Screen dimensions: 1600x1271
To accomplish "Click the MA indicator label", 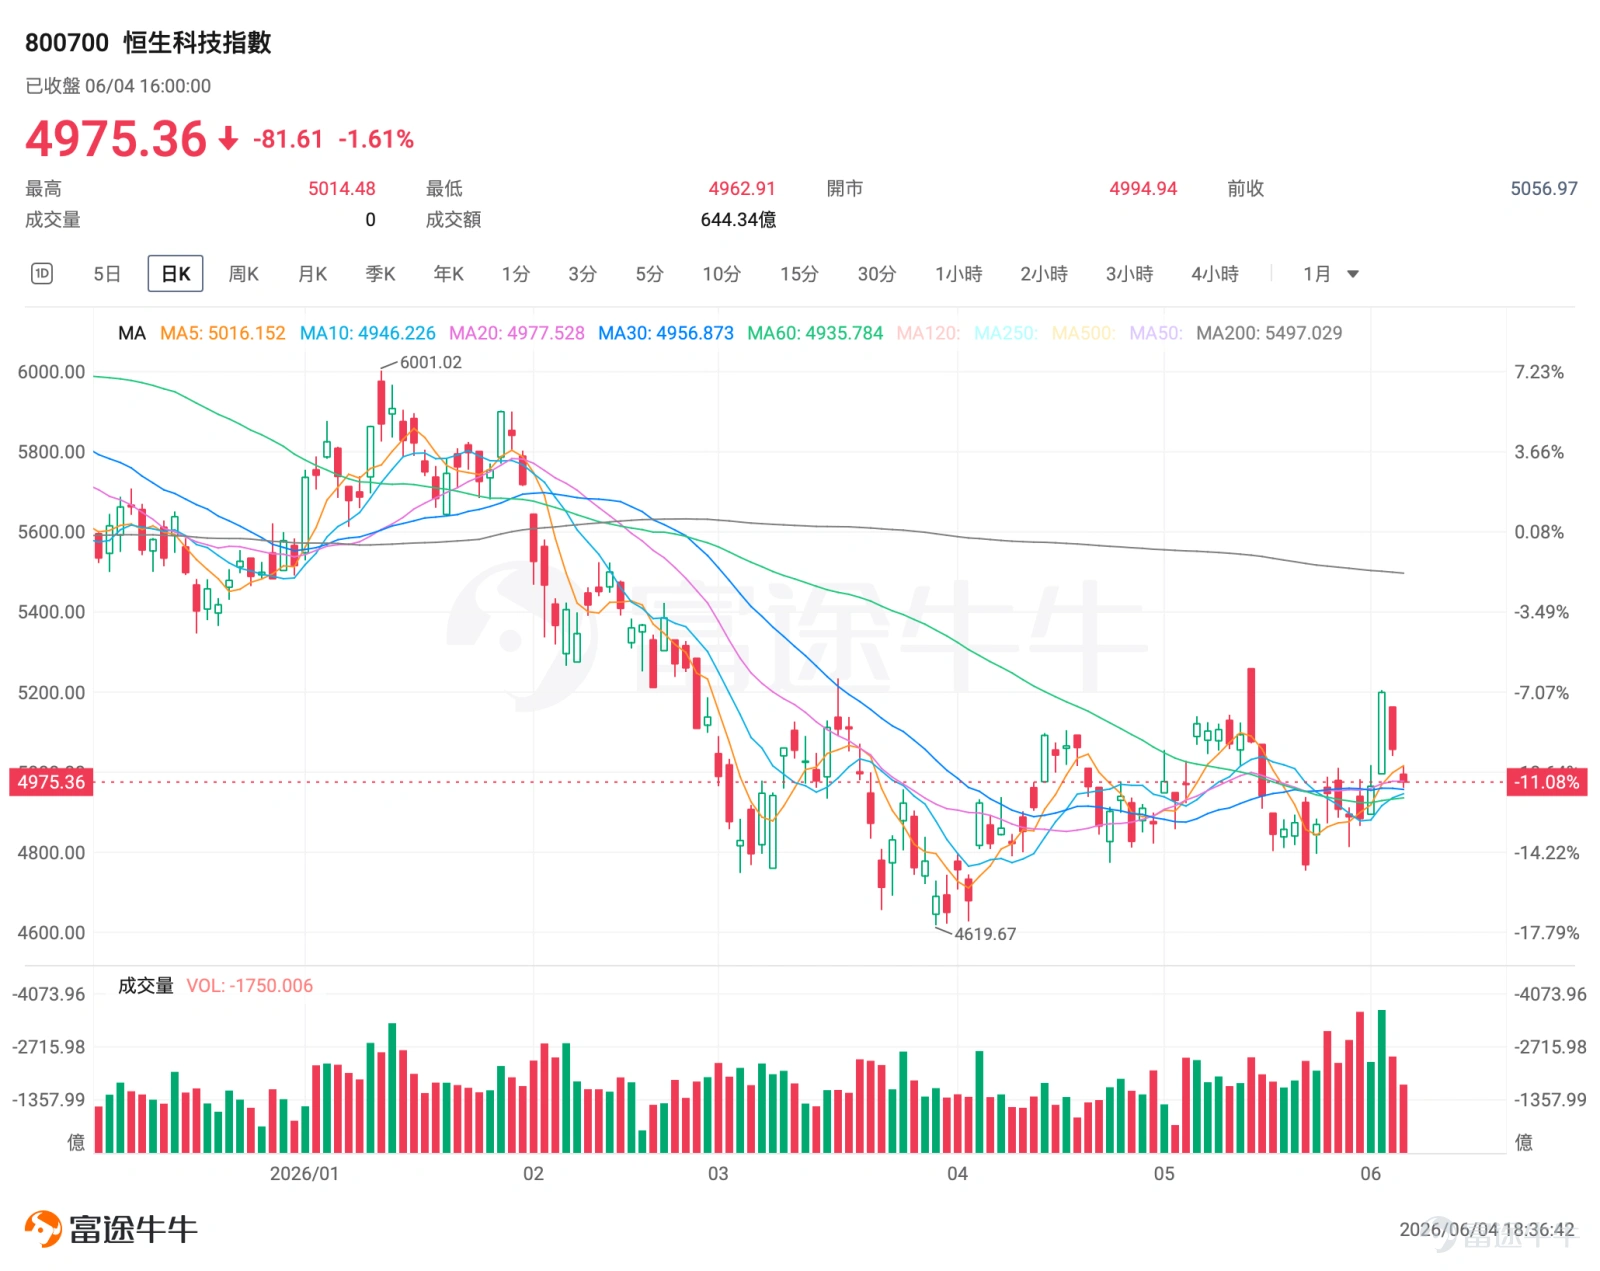I will click(132, 333).
